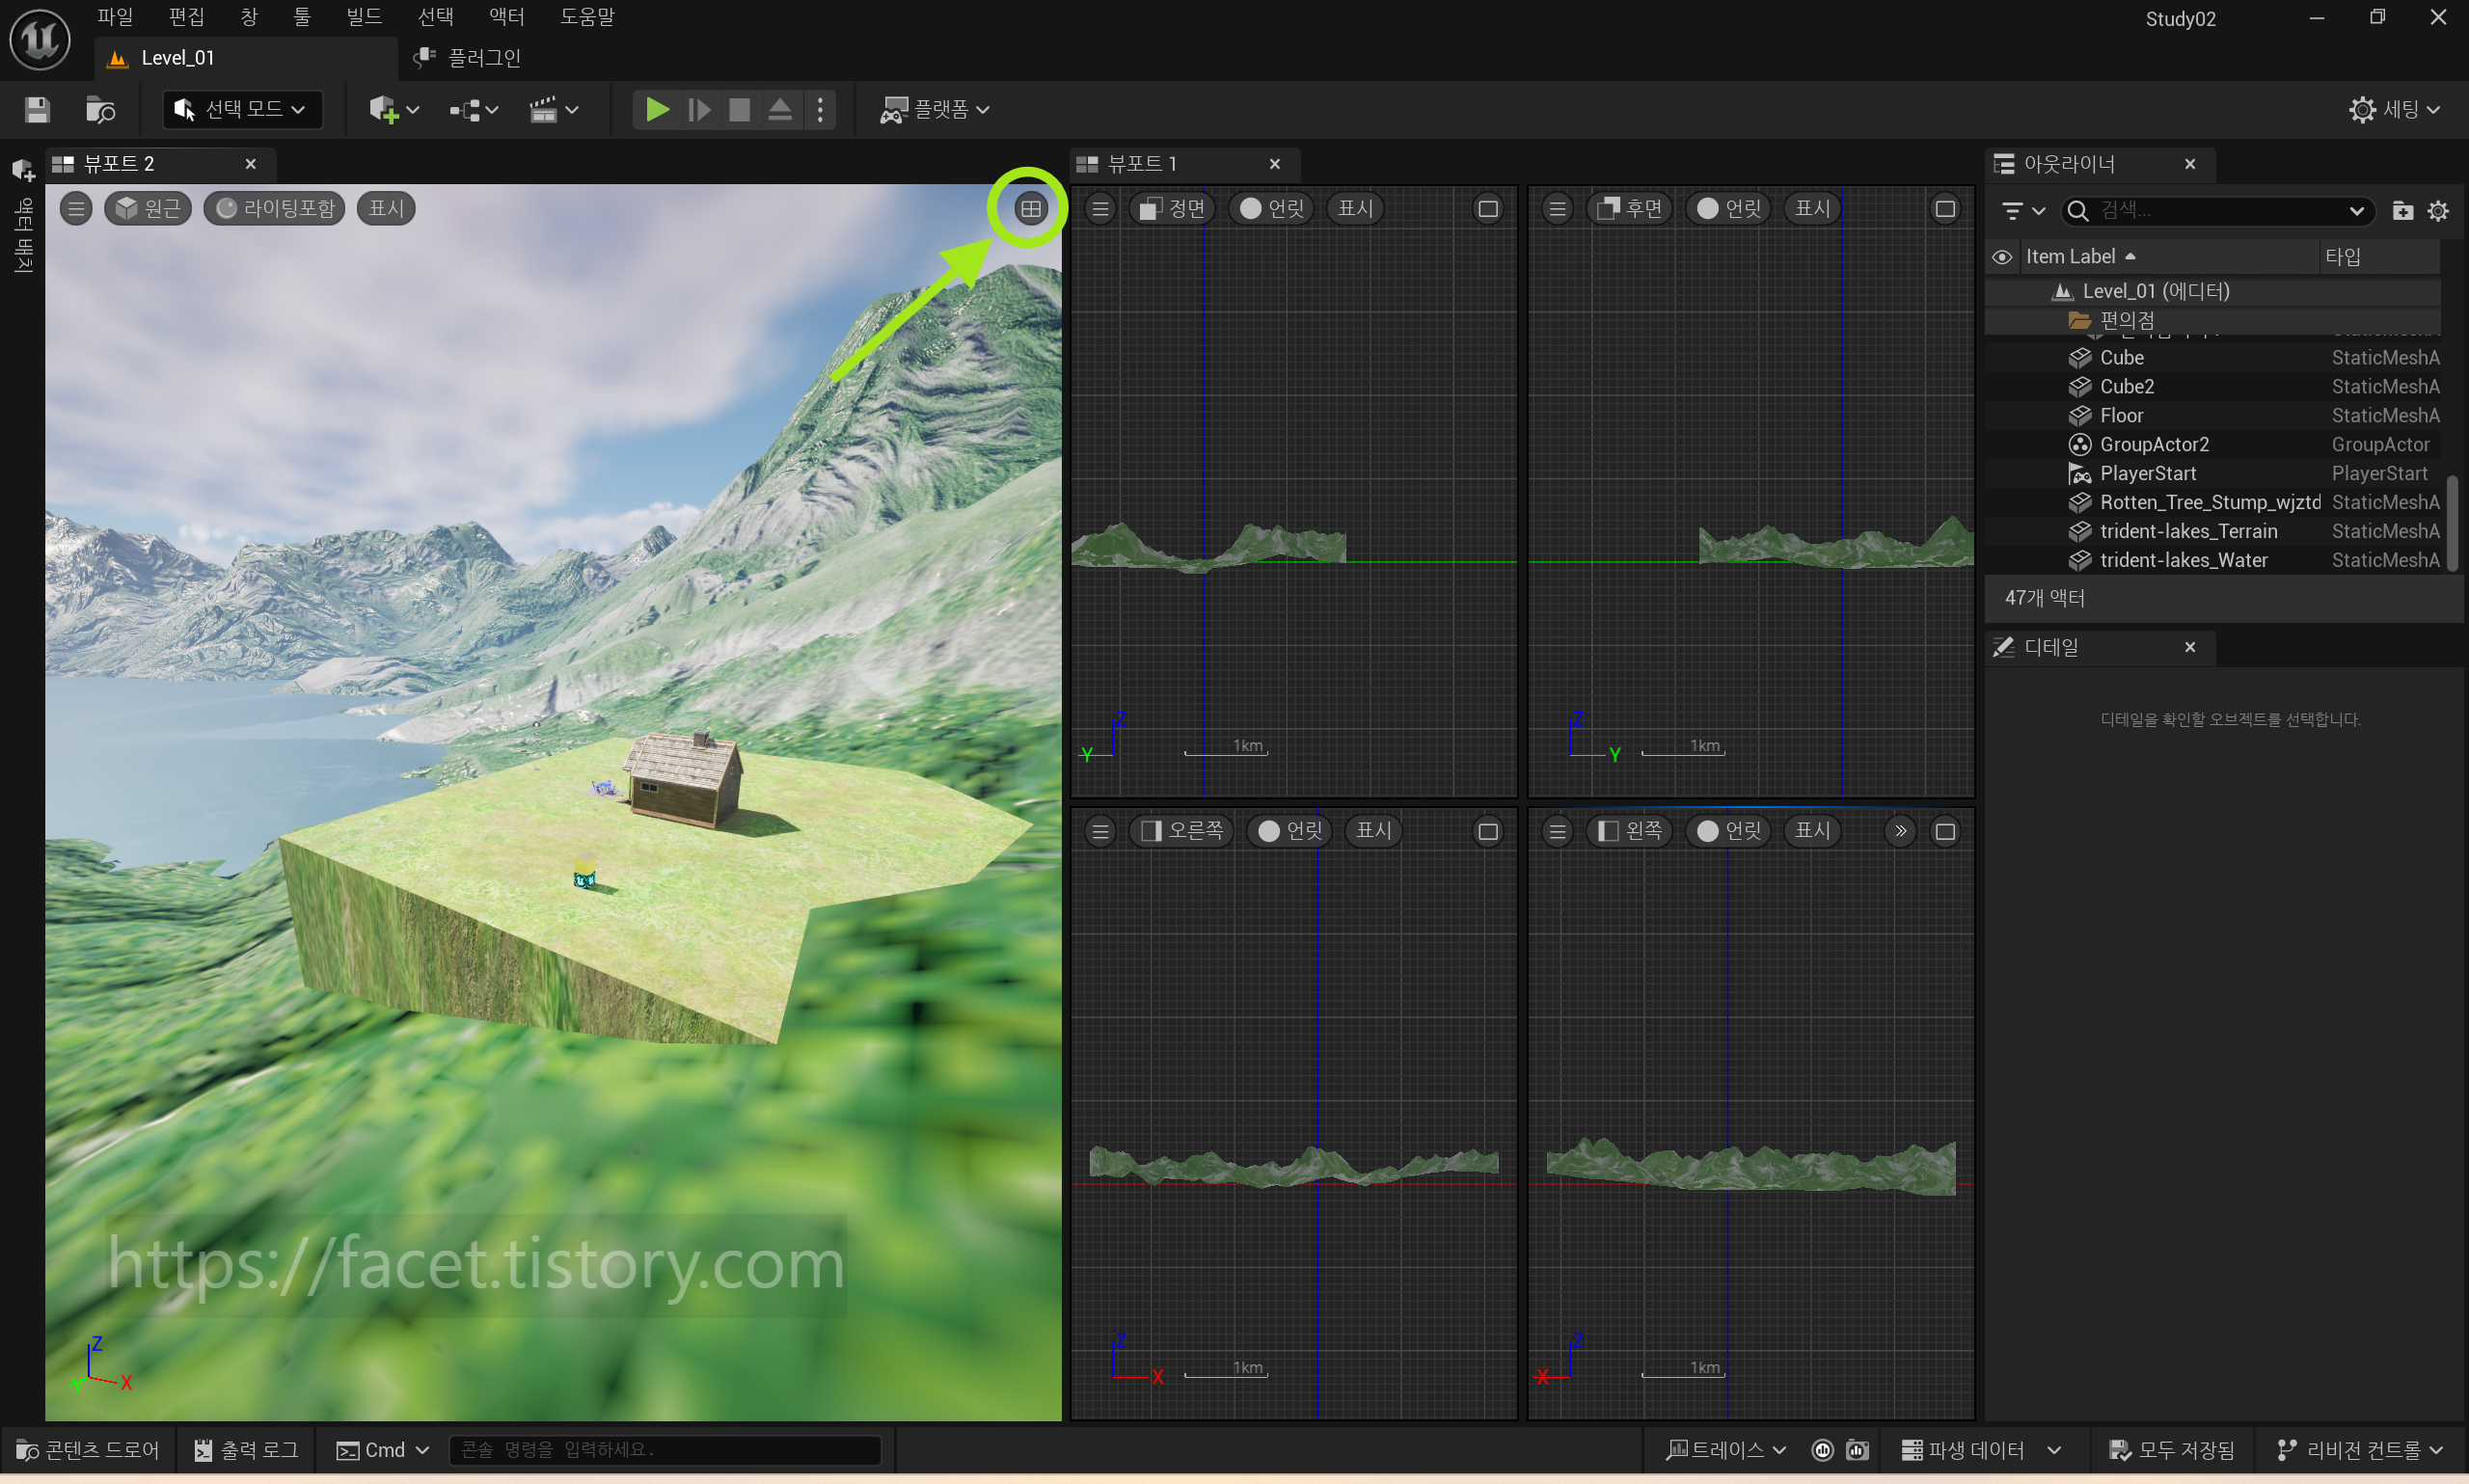Open hamburger options menu in perspective viewport
Screen dimensions: 2469x1484
(76, 208)
